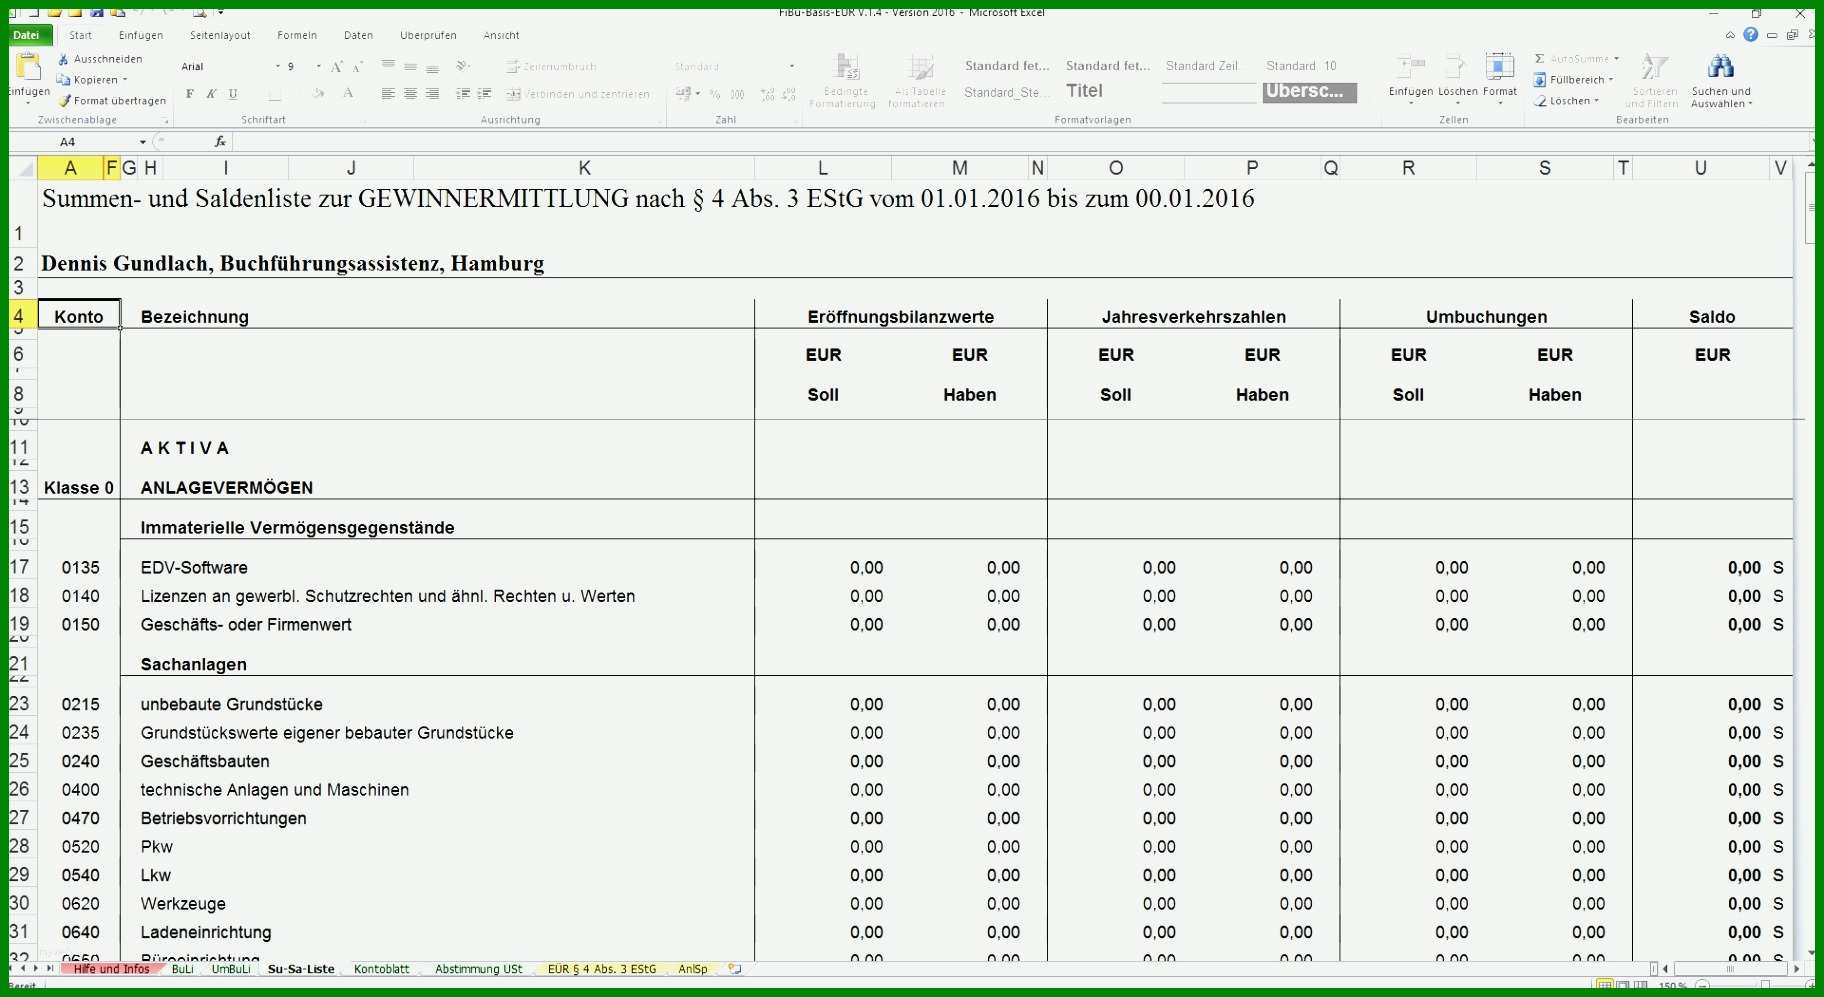
Task: Select the column K header
Action: (x=584, y=168)
